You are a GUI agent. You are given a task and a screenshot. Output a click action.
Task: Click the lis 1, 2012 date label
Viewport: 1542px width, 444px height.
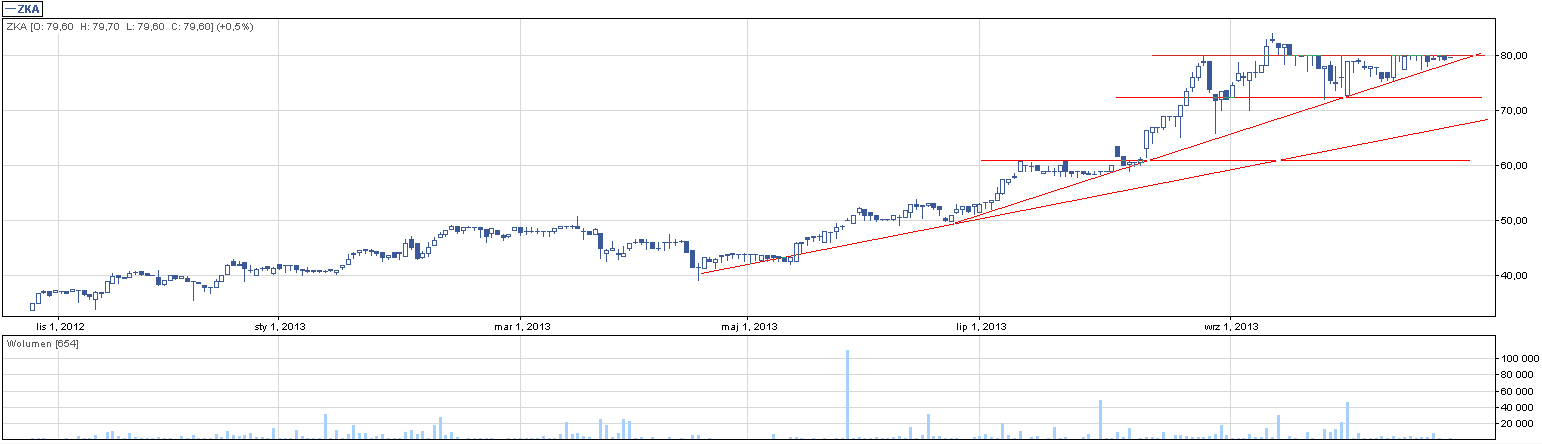(x=61, y=326)
